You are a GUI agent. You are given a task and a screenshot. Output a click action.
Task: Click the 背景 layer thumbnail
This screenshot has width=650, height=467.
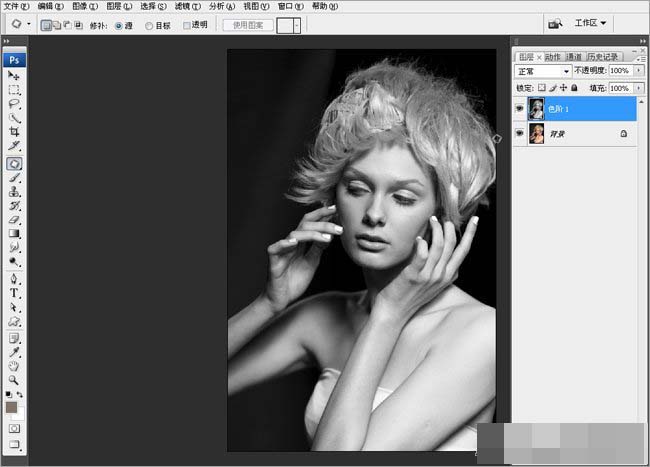click(536, 134)
